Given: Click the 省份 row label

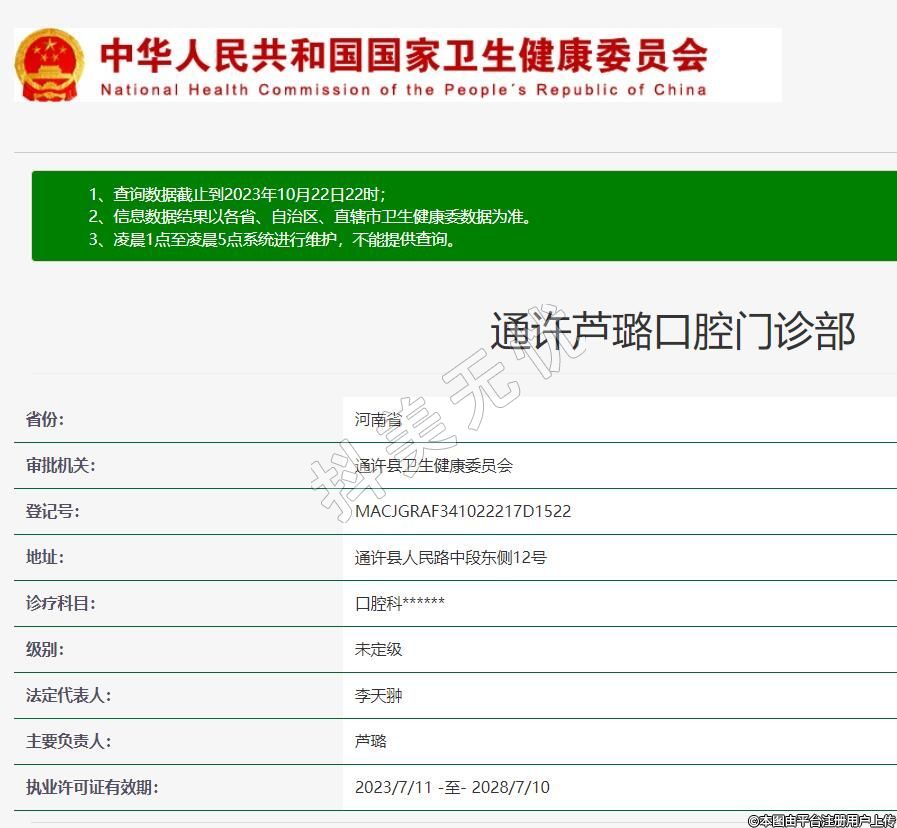Looking at the screenshot, I should tap(45, 419).
